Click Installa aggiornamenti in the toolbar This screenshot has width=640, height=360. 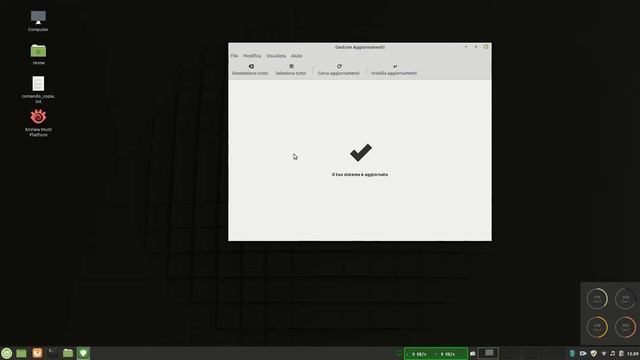click(394, 70)
